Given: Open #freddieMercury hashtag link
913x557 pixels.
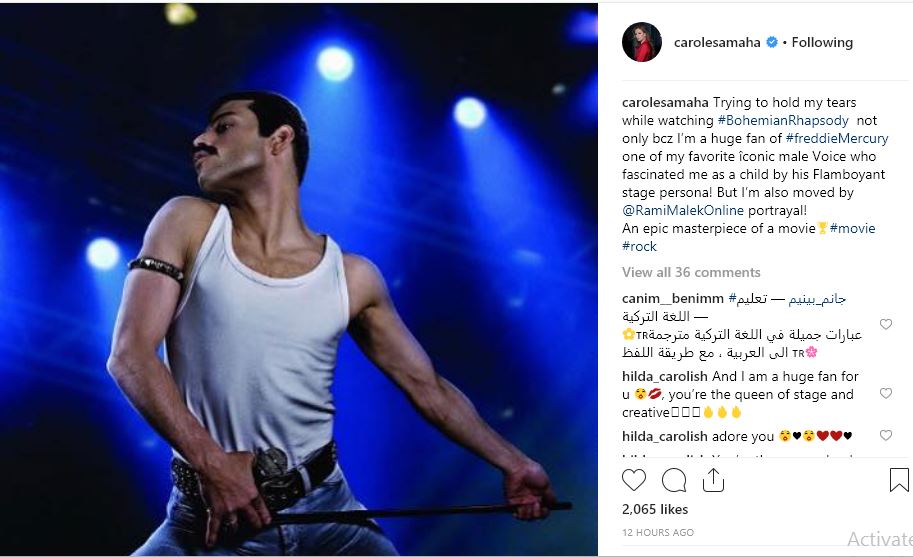Looking at the screenshot, I should pyautogui.click(x=837, y=139).
